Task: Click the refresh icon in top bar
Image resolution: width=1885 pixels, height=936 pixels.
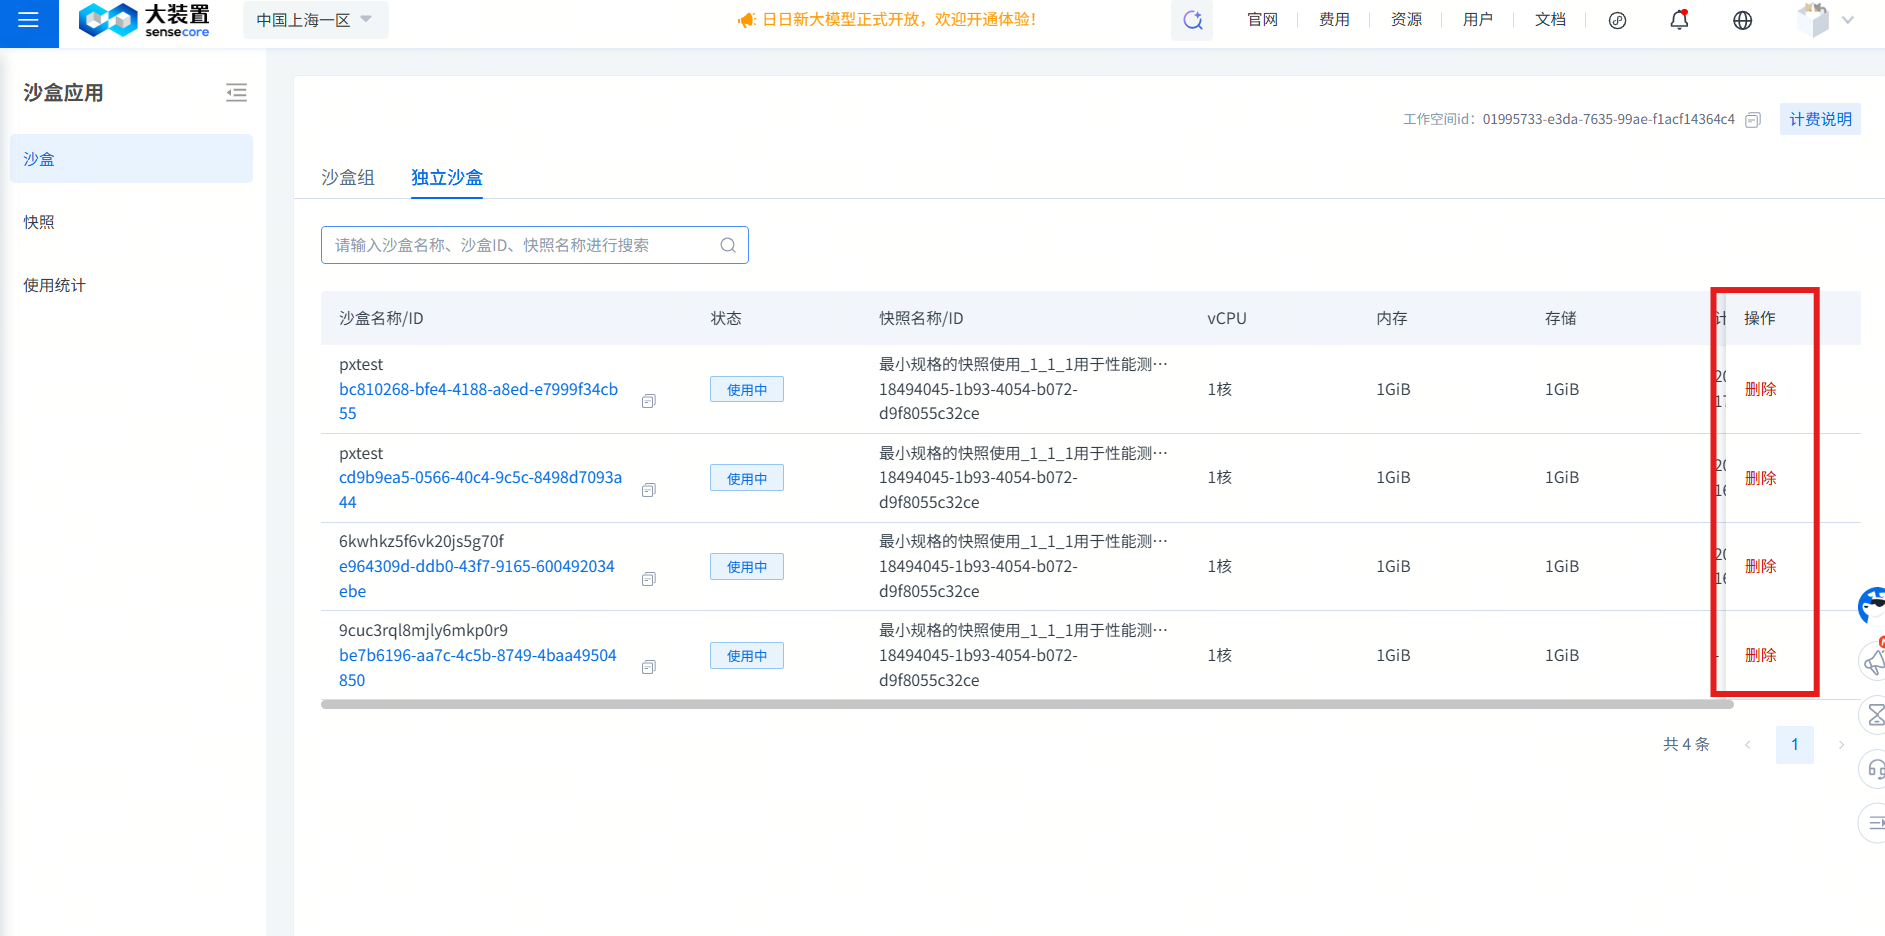Action: (1192, 20)
